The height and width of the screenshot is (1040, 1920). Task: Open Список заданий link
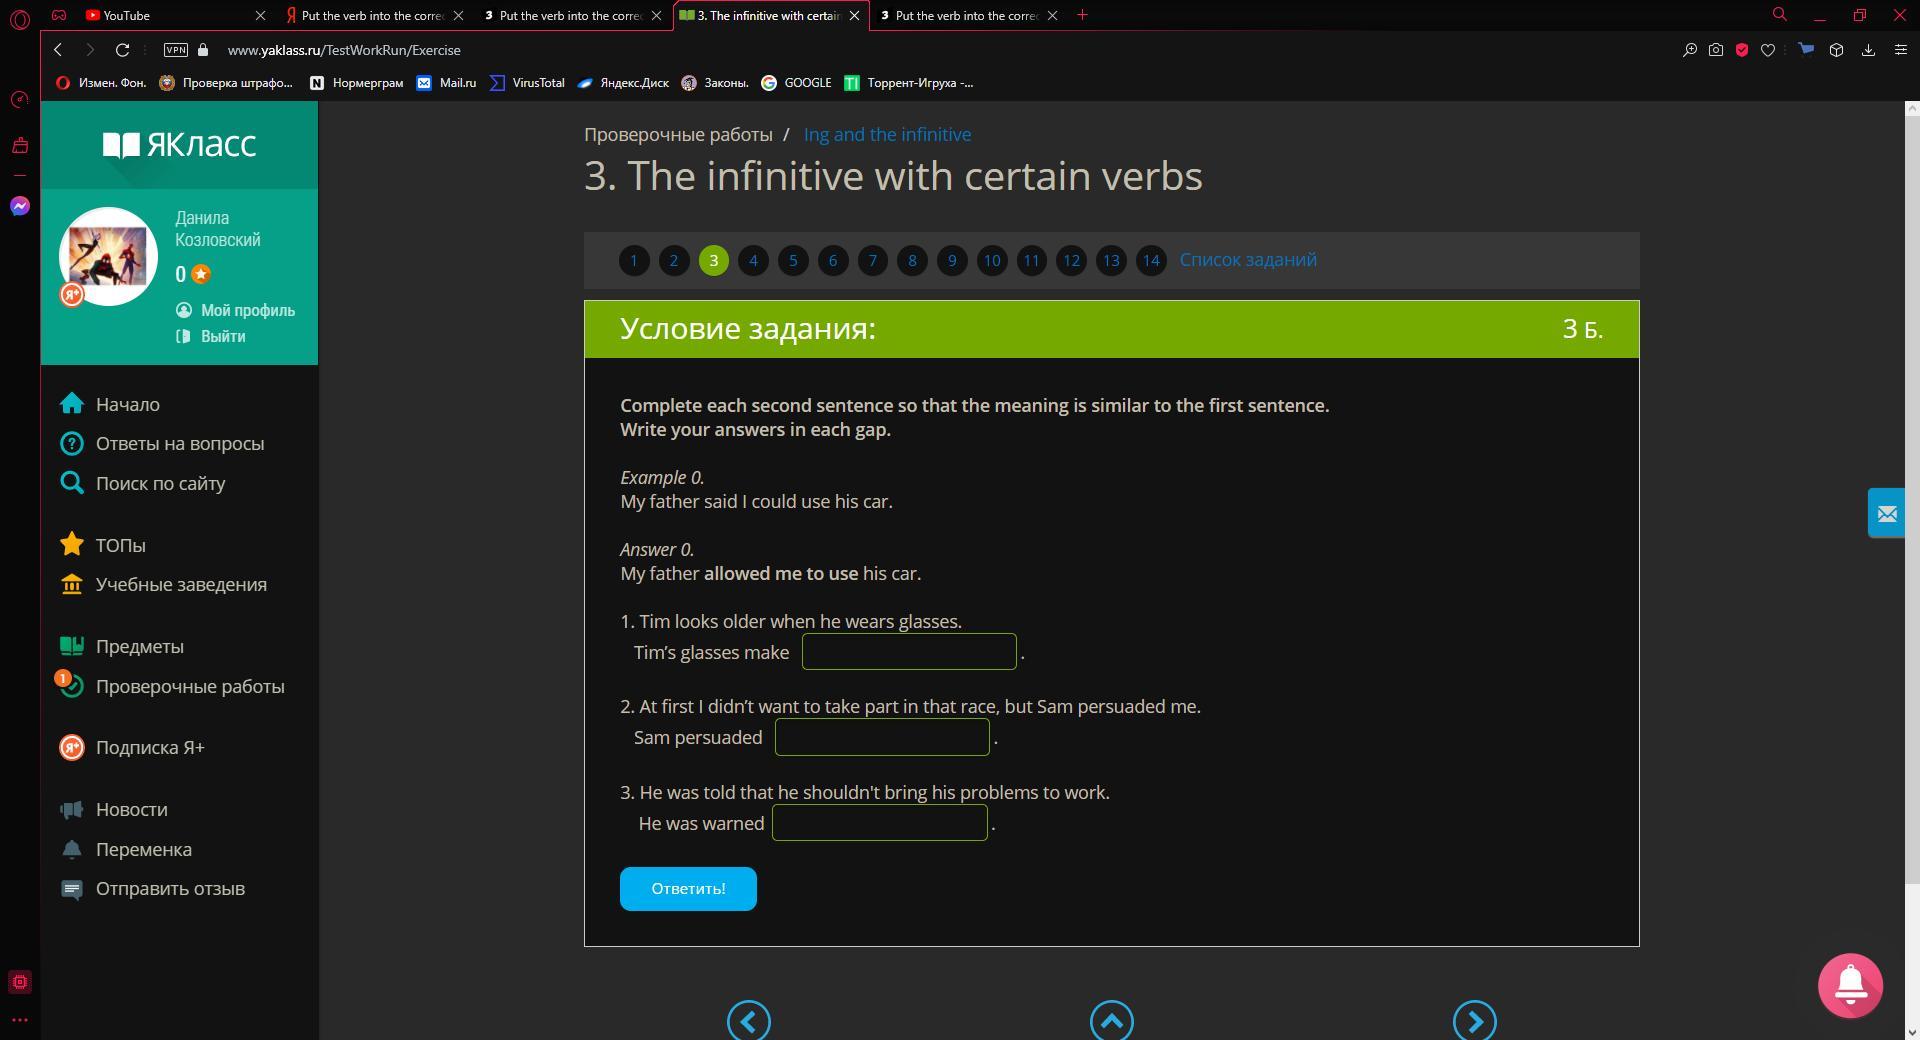(x=1248, y=260)
